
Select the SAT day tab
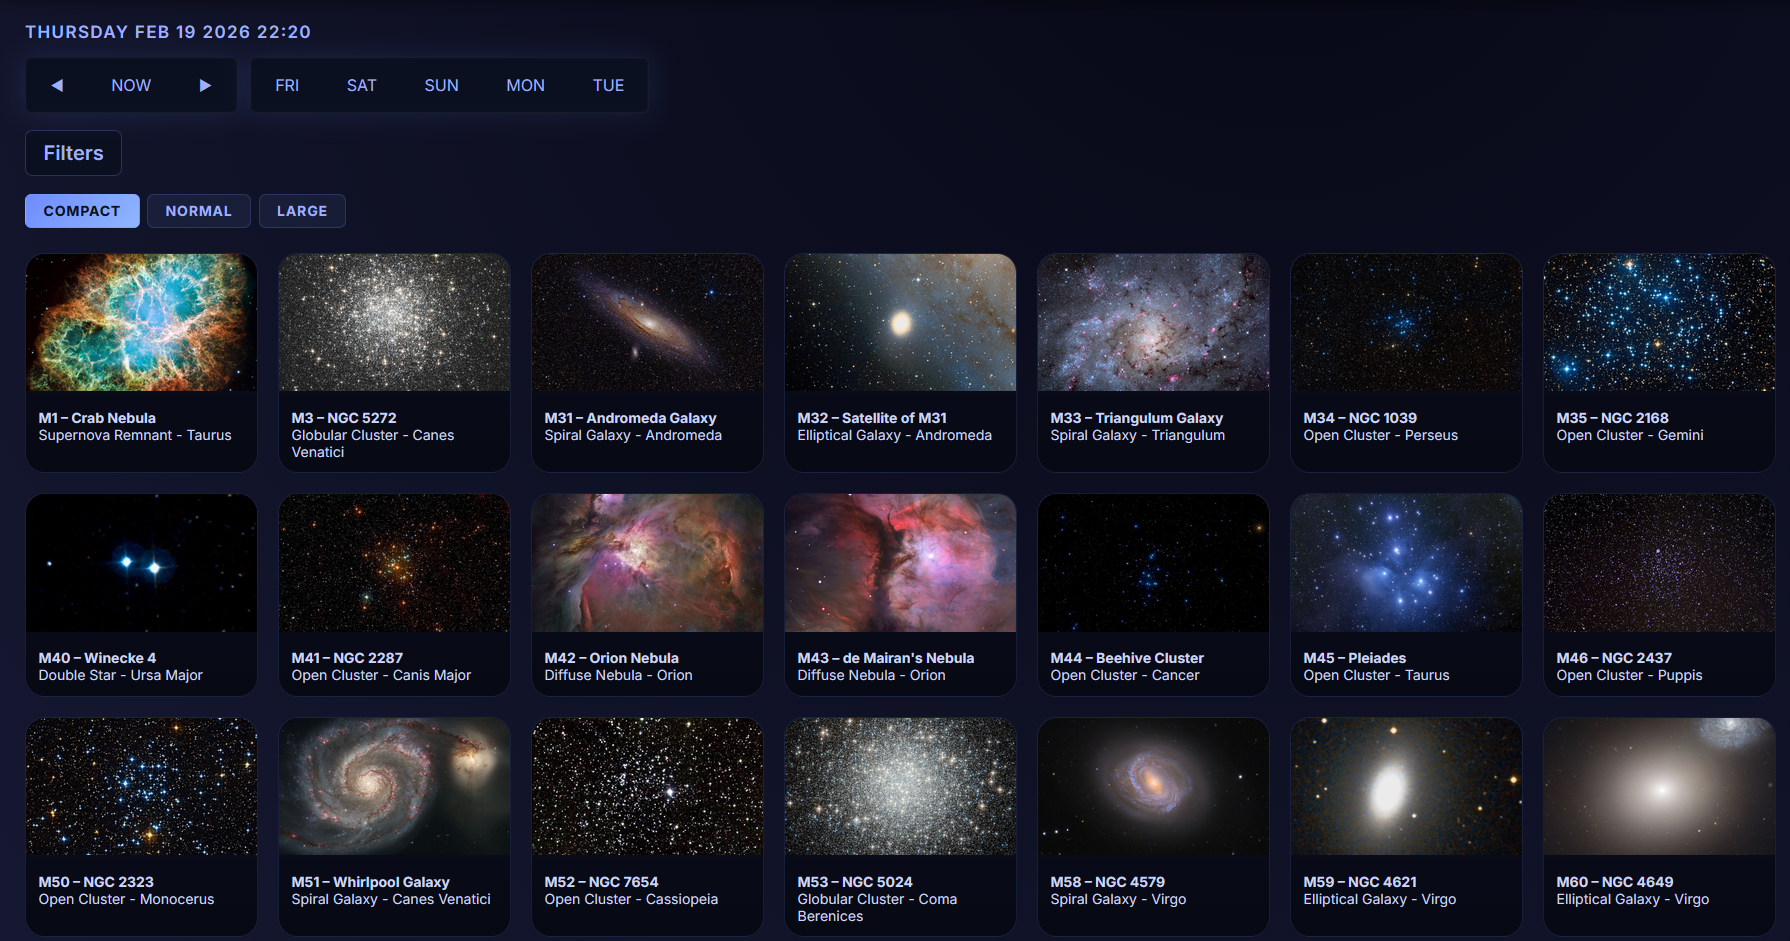point(361,85)
